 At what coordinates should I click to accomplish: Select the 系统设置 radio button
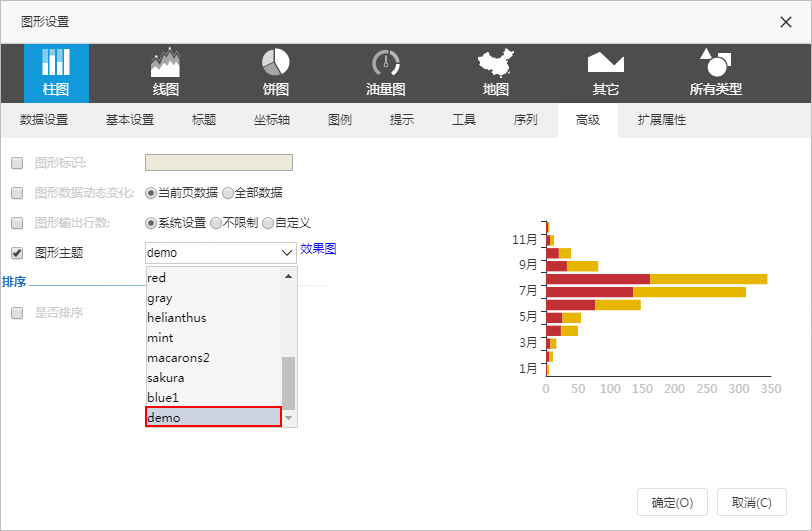click(151, 223)
